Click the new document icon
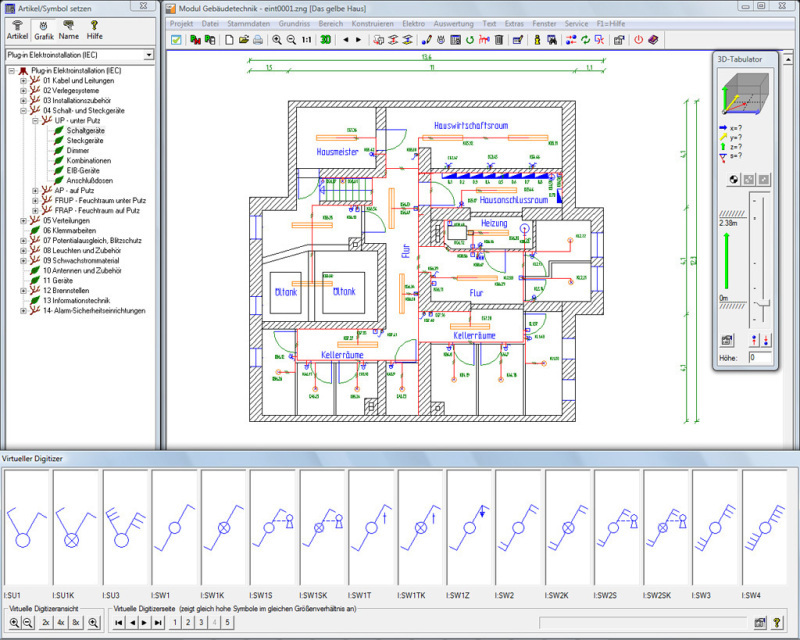Image resolution: width=800 pixels, height=640 pixels. 229,40
